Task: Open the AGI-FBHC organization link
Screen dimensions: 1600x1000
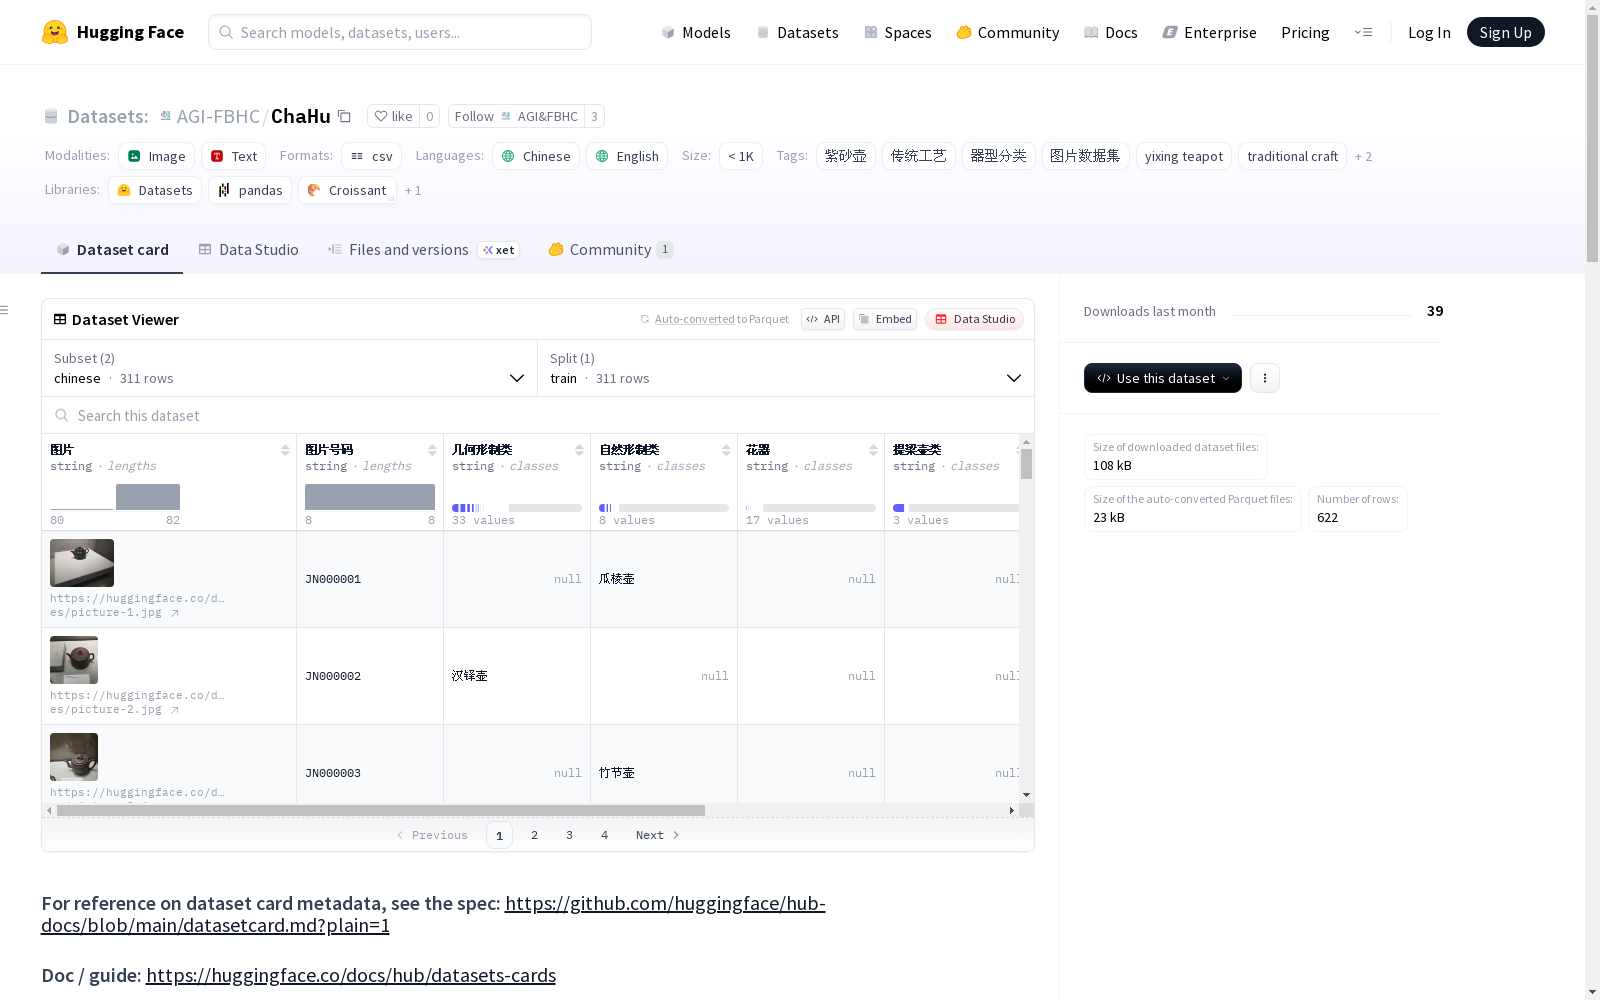Action: click(218, 116)
